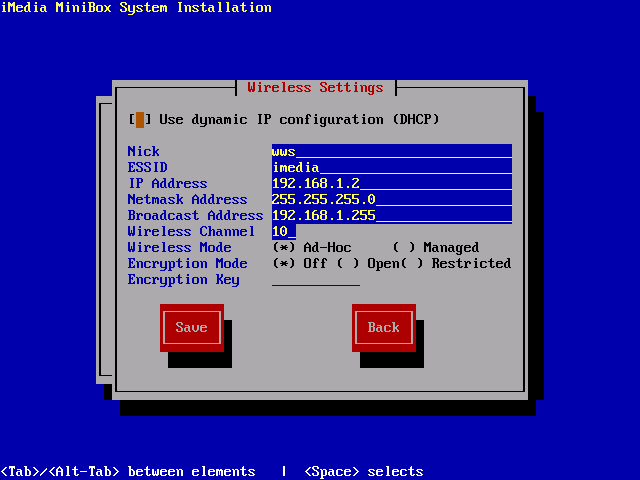Screen dimensions: 640x480
Task: Click the Wireless Settings dialog title
Action: pyautogui.click(x=315, y=88)
